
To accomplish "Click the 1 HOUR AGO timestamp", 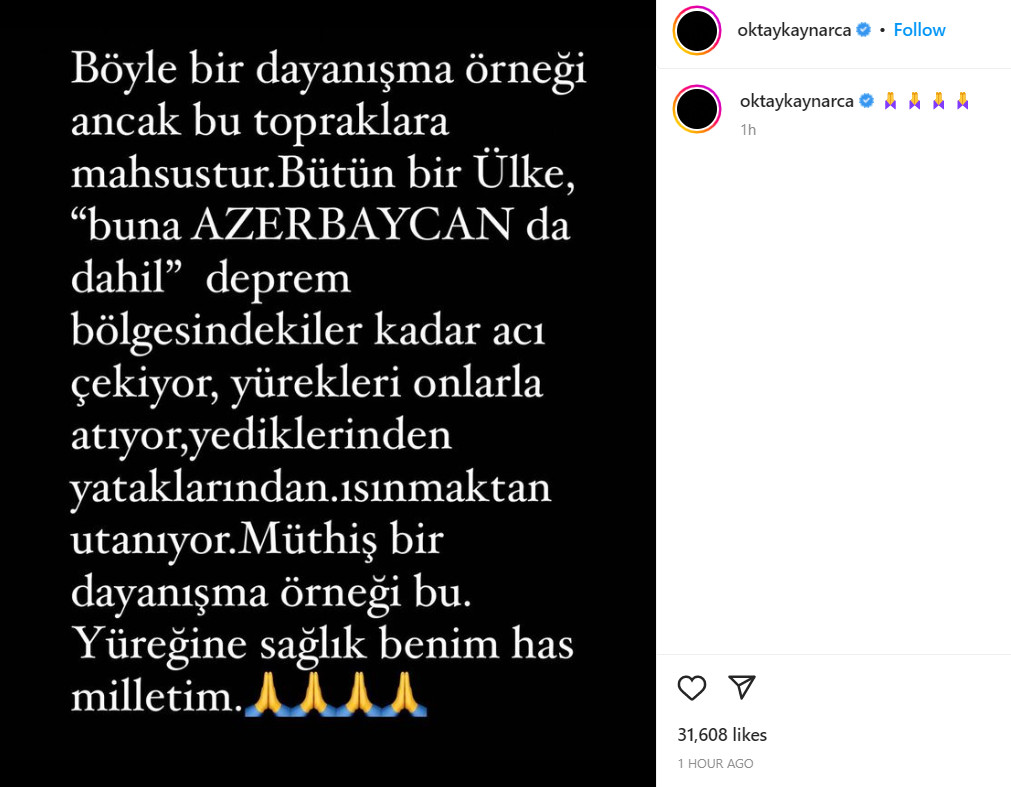I will coord(715,763).
